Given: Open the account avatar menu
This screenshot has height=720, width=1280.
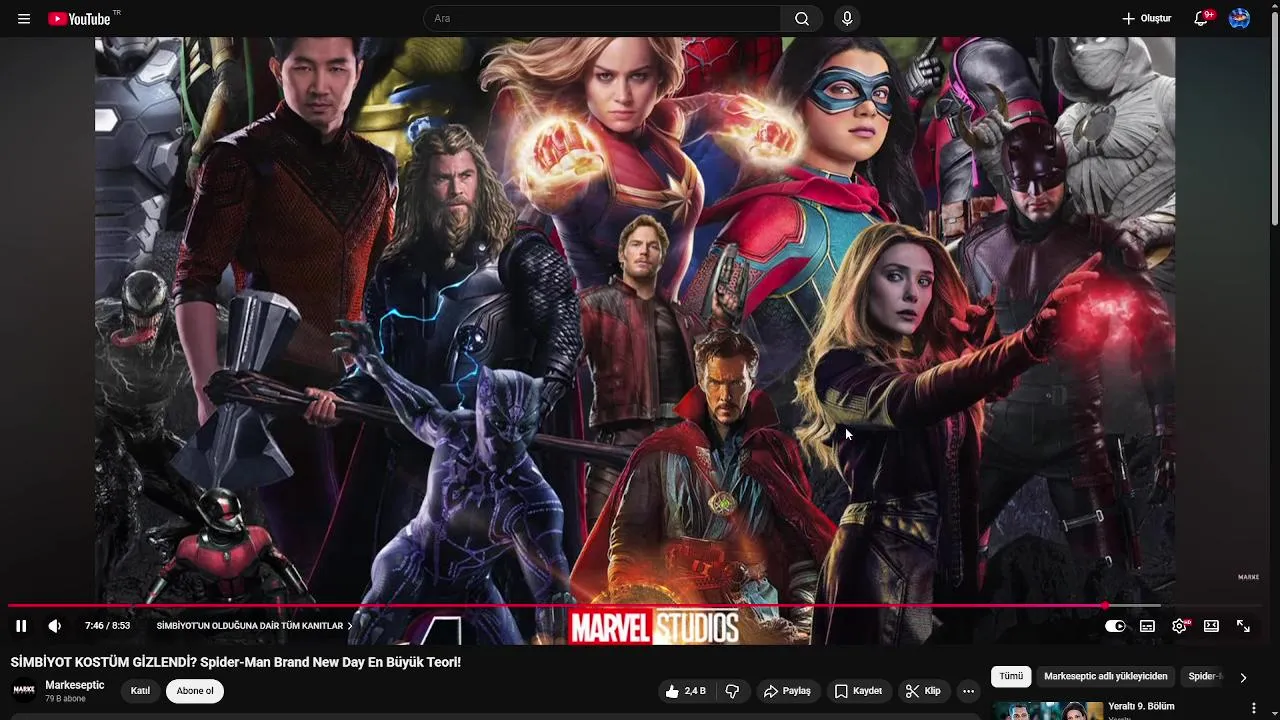Looking at the screenshot, I should pyautogui.click(x=1239, y=19).
